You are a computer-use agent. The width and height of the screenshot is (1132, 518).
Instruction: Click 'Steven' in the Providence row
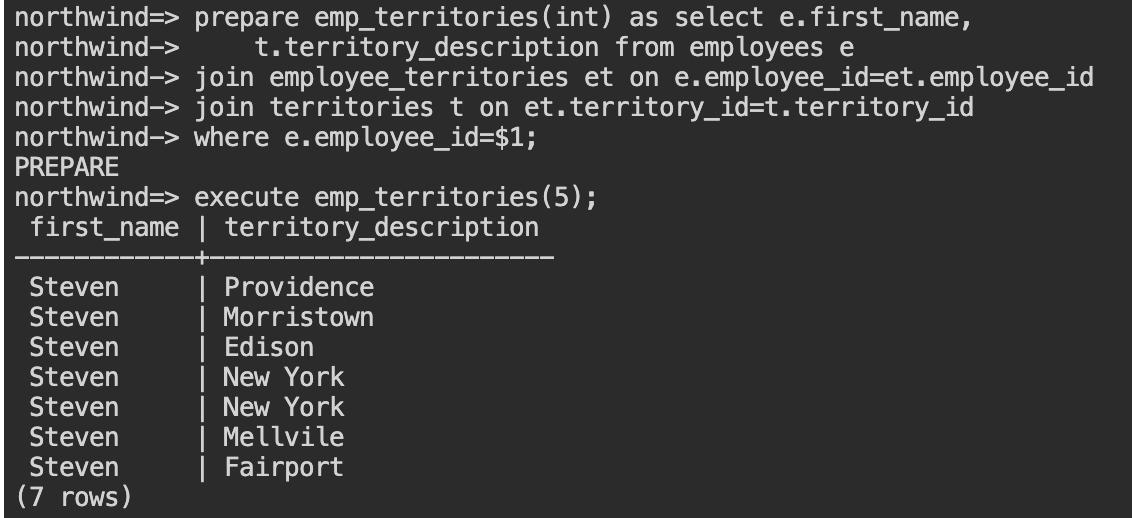tap(74, 287)
